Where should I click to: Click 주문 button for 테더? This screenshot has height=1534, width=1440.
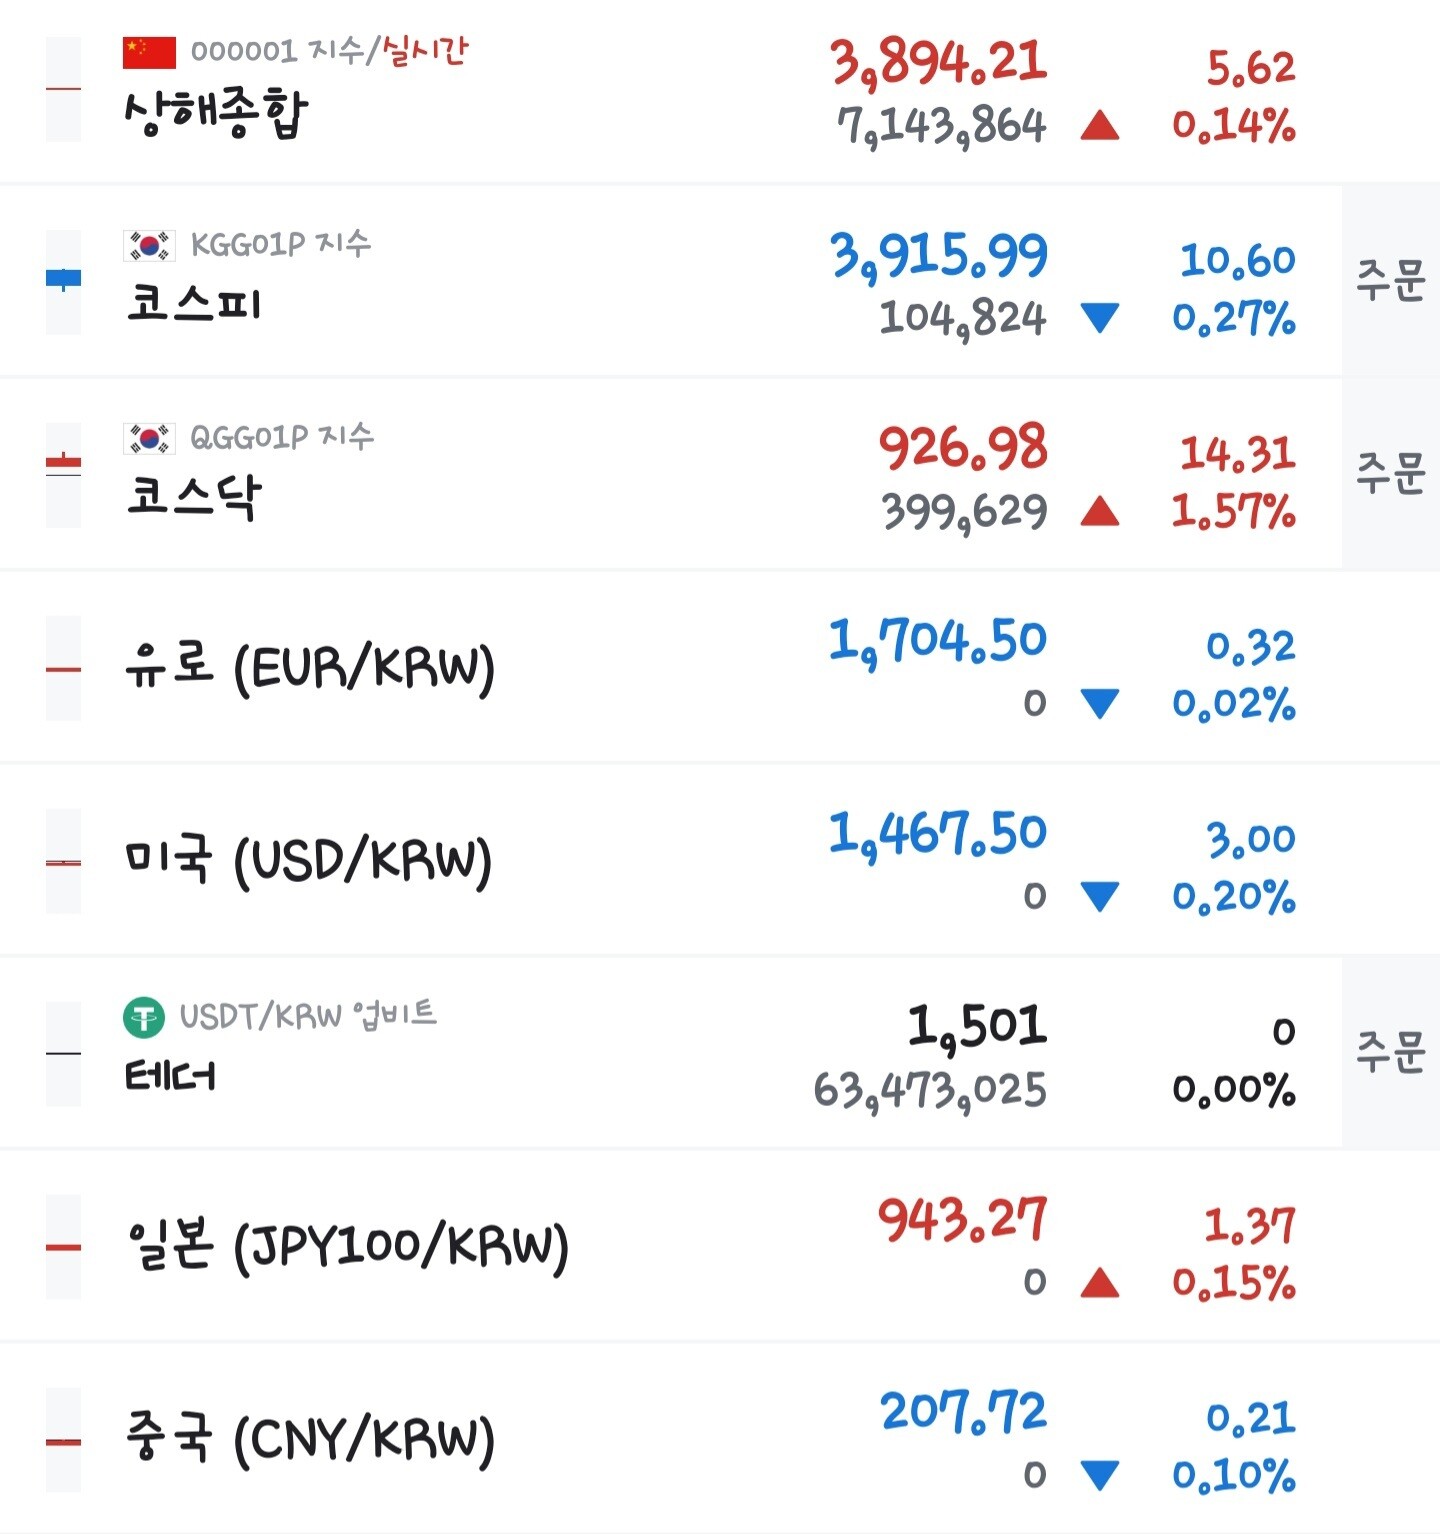tap(1391, 1052)
